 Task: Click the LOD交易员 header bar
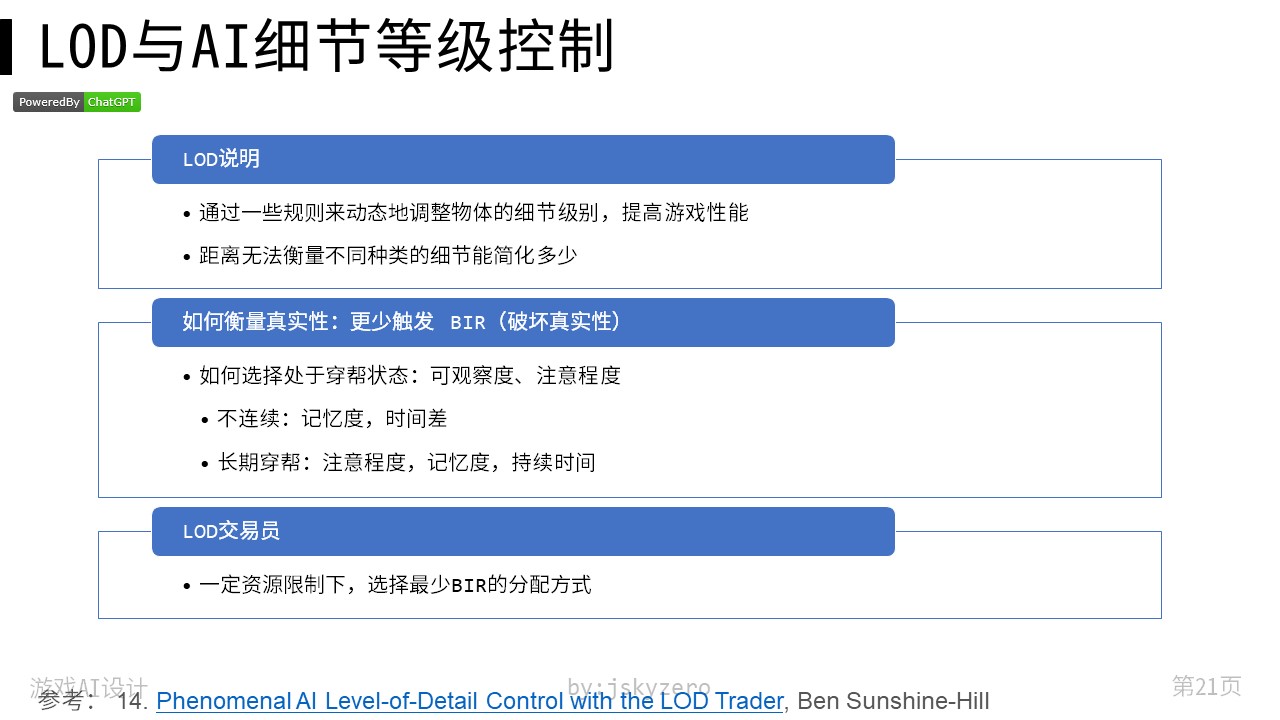522,531
